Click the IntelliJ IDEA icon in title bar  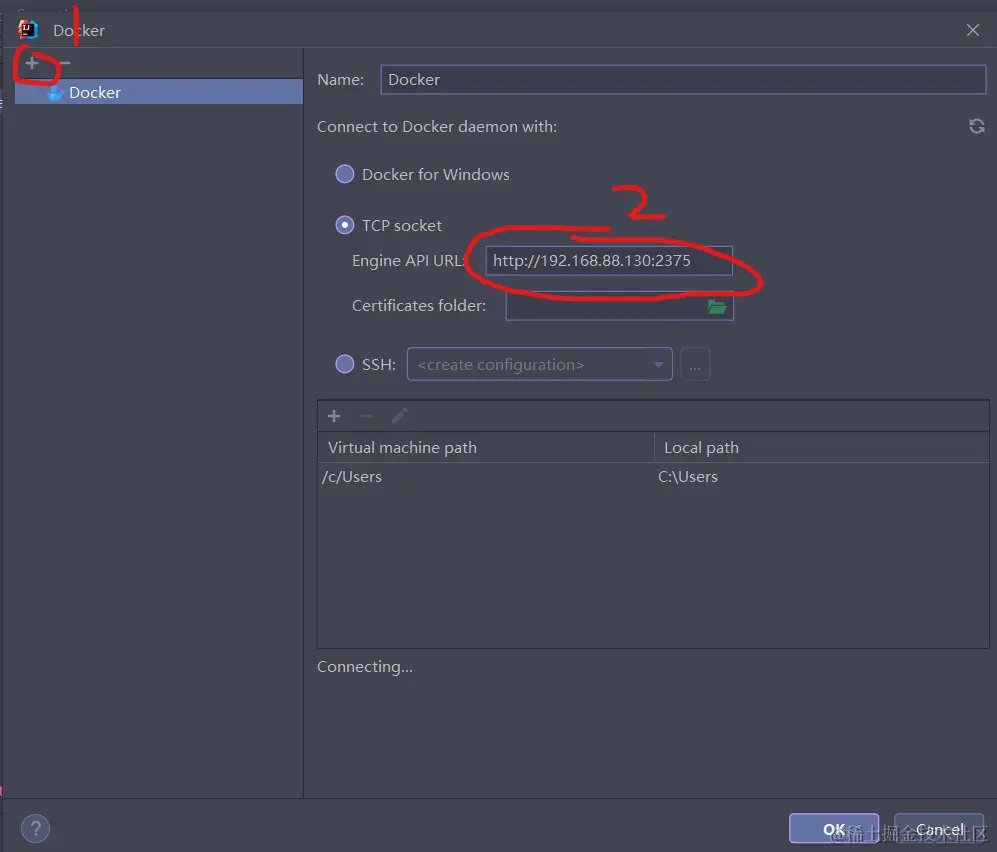pyautogui.click(x=27, y=29)
